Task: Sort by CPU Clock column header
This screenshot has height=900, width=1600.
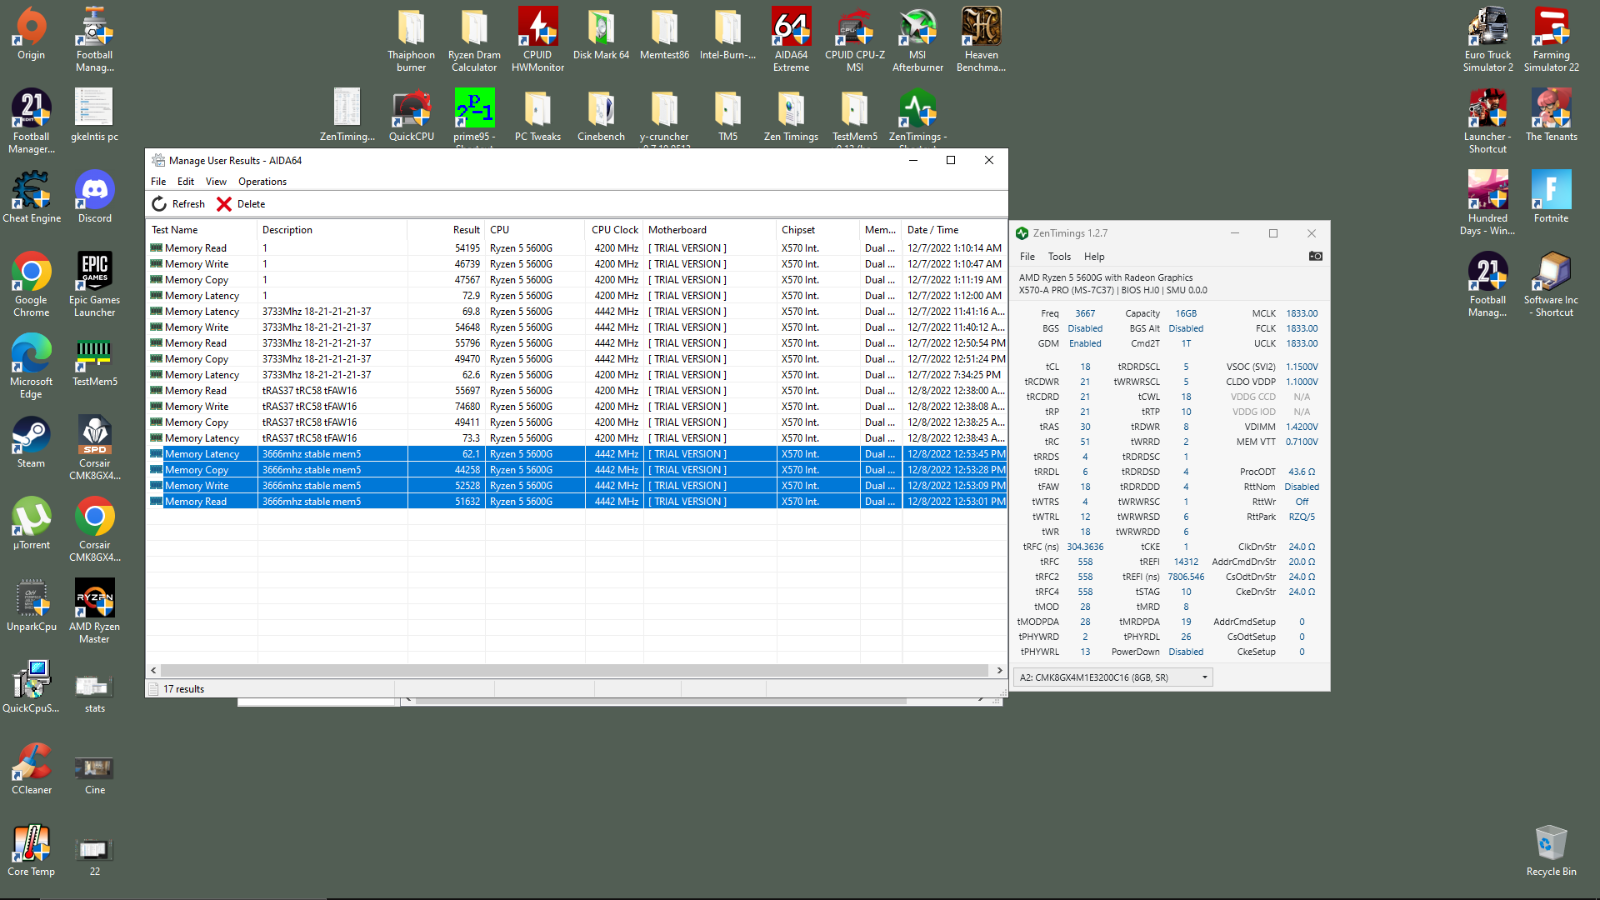Action: (615, 230)
